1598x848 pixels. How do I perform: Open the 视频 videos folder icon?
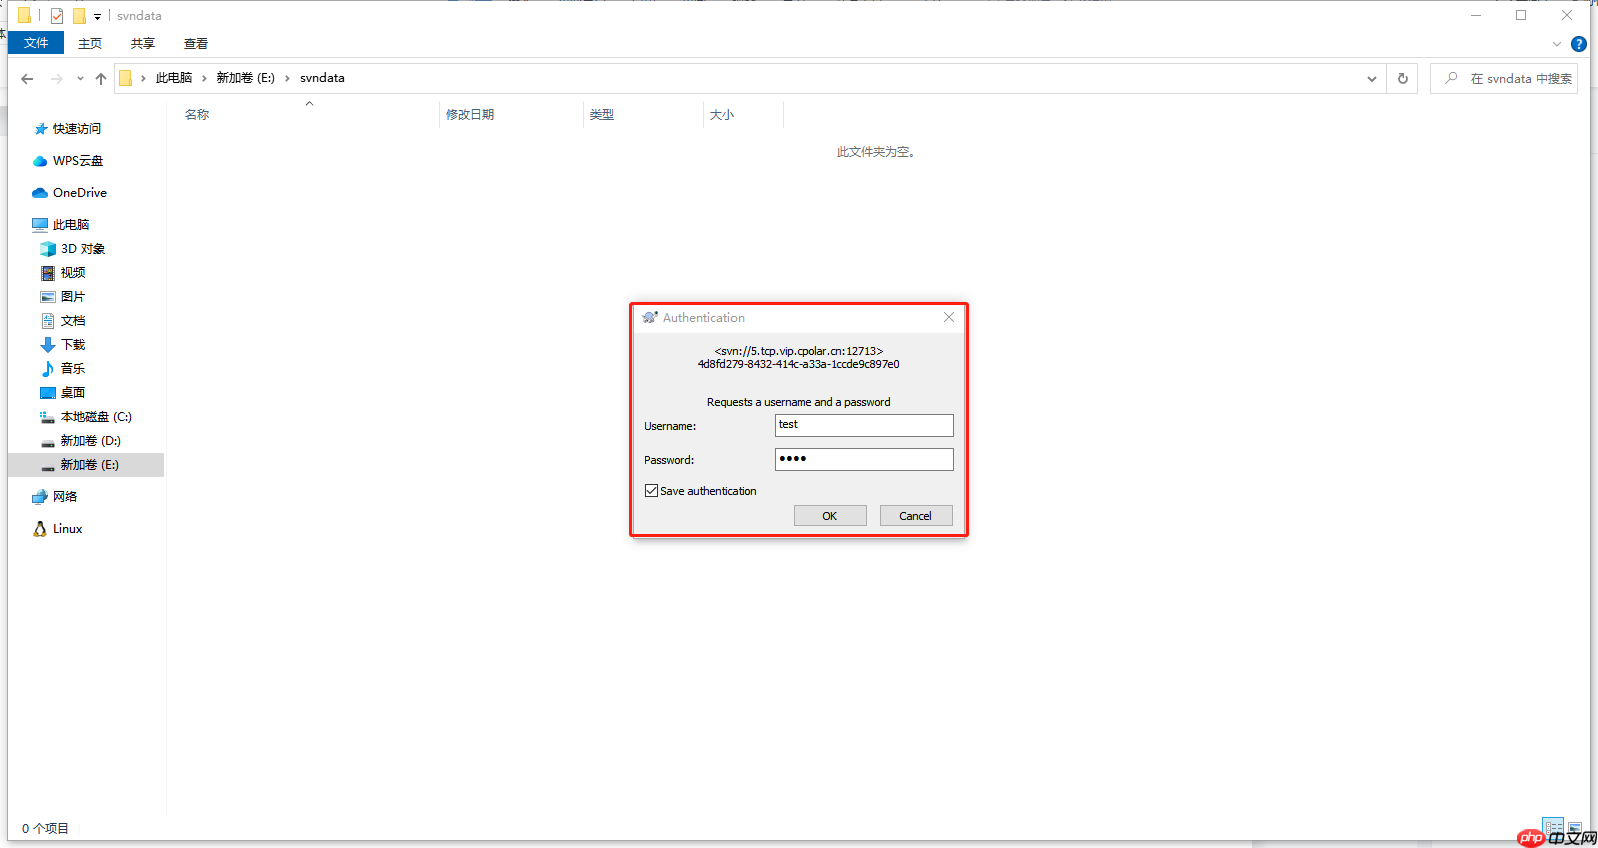point(48,273)
